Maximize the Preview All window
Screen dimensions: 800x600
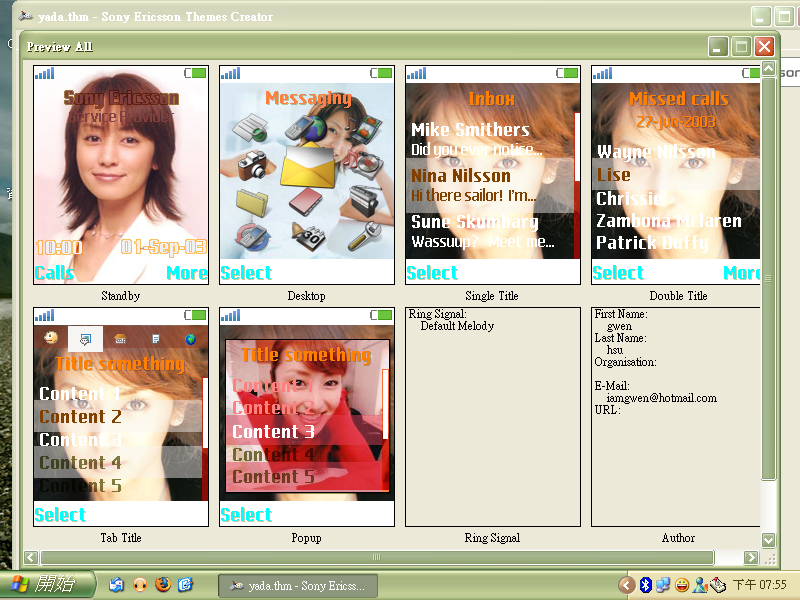click(x=741, y=47)
